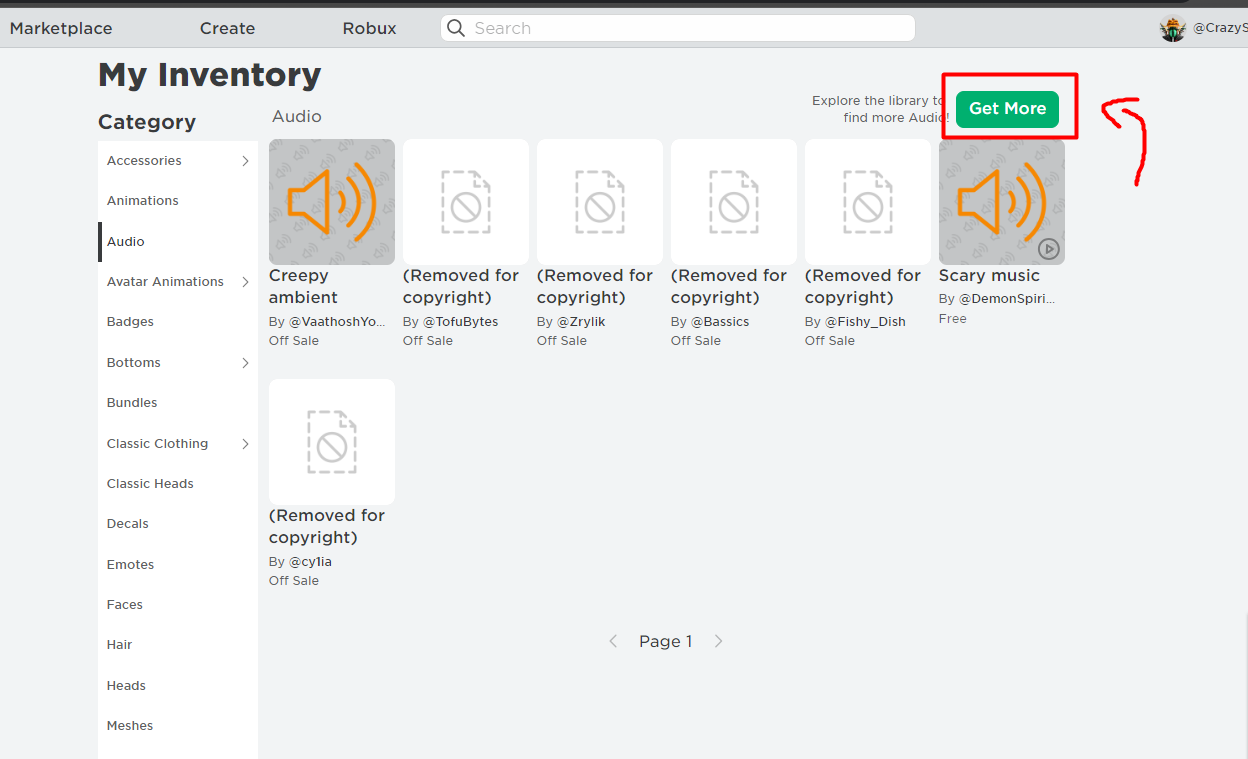The width and height of the screenshot is (1248, 759).
Task: Open the Scary music audio thumbnail
Action: pyautogui.click(x=1002, y=202)
